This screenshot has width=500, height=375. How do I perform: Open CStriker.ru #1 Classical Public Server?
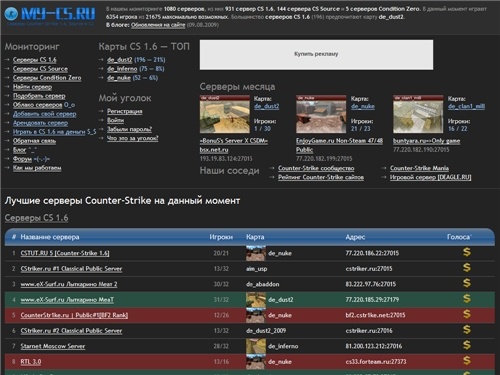tap(71, 269)
